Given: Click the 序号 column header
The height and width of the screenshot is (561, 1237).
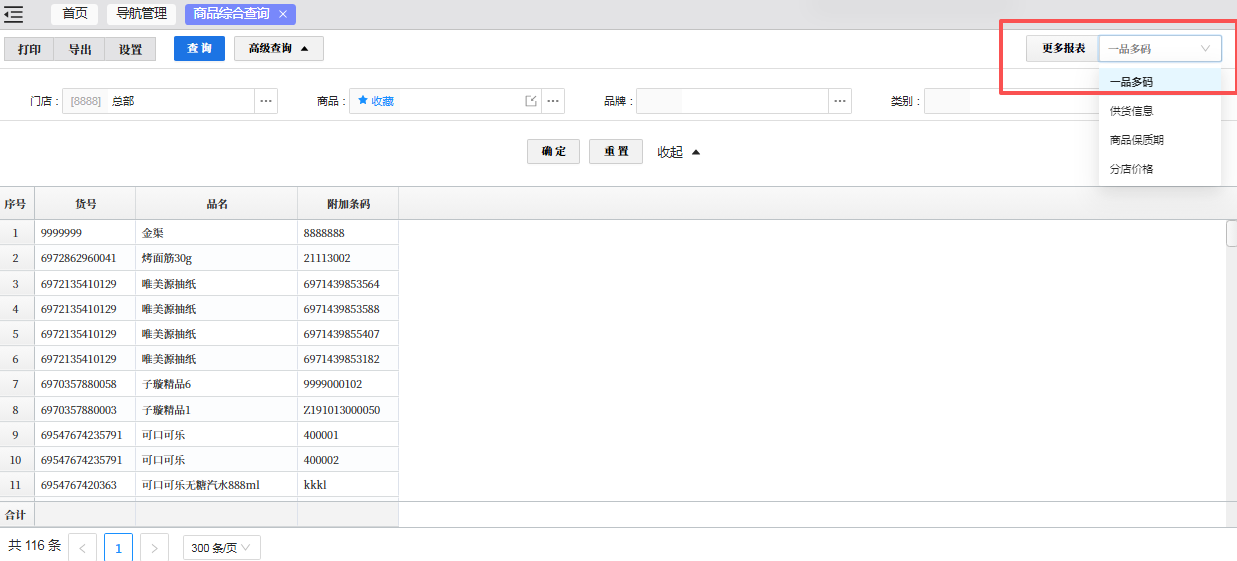Looking at the screenshot, I should [16, 204].
